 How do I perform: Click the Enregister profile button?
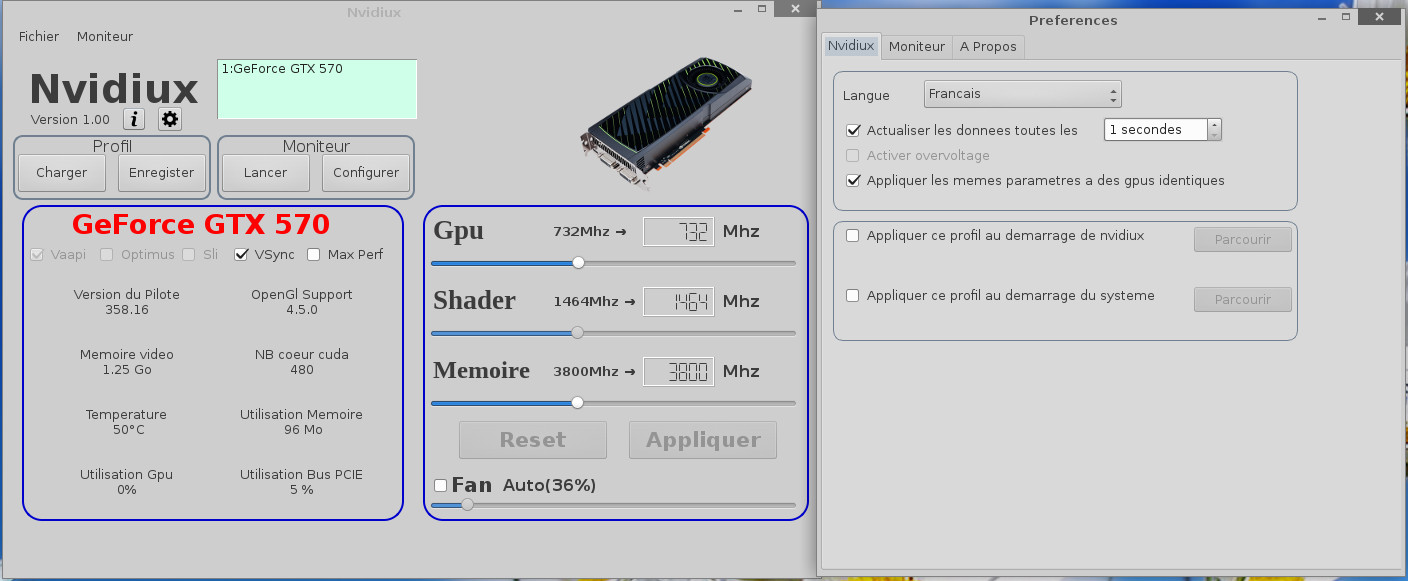[161, 173]
